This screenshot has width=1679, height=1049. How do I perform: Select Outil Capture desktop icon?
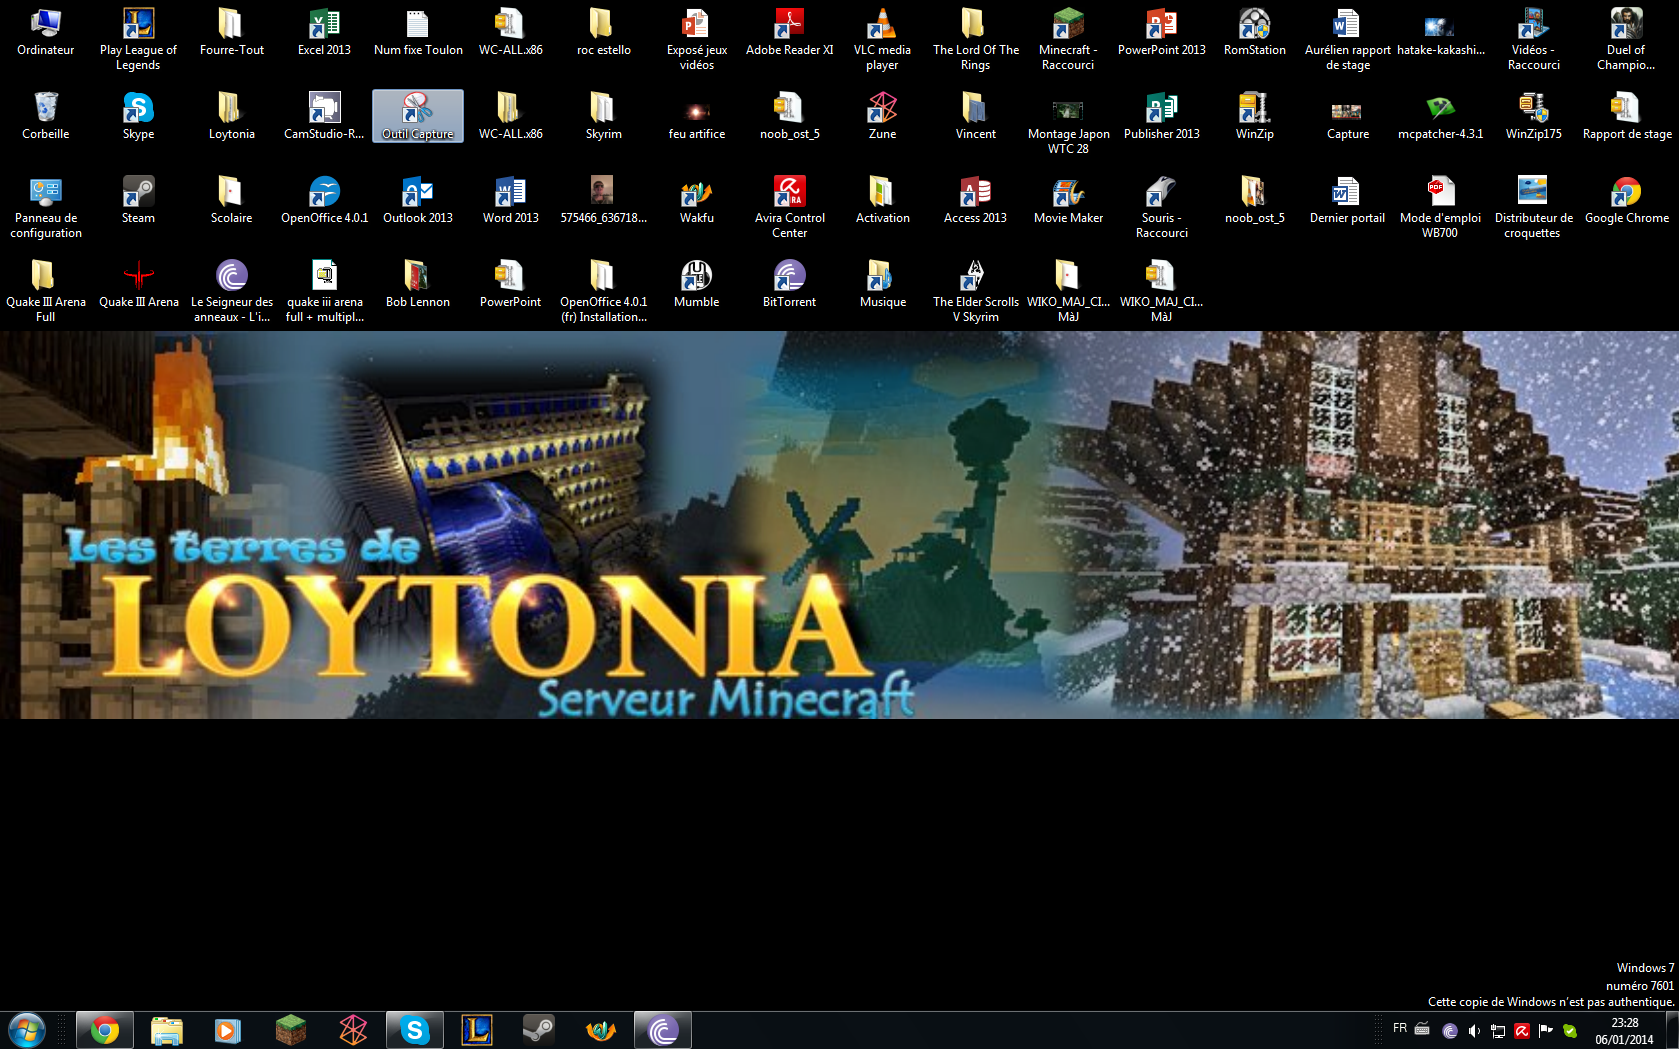coord(417,116)
